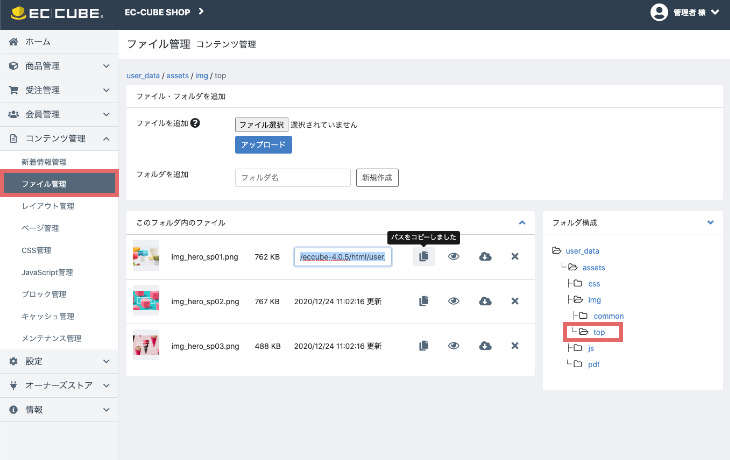Expand the 管理者 様 dropdown arrow
Screen dimensions: 730x460
tap(715, 13)
